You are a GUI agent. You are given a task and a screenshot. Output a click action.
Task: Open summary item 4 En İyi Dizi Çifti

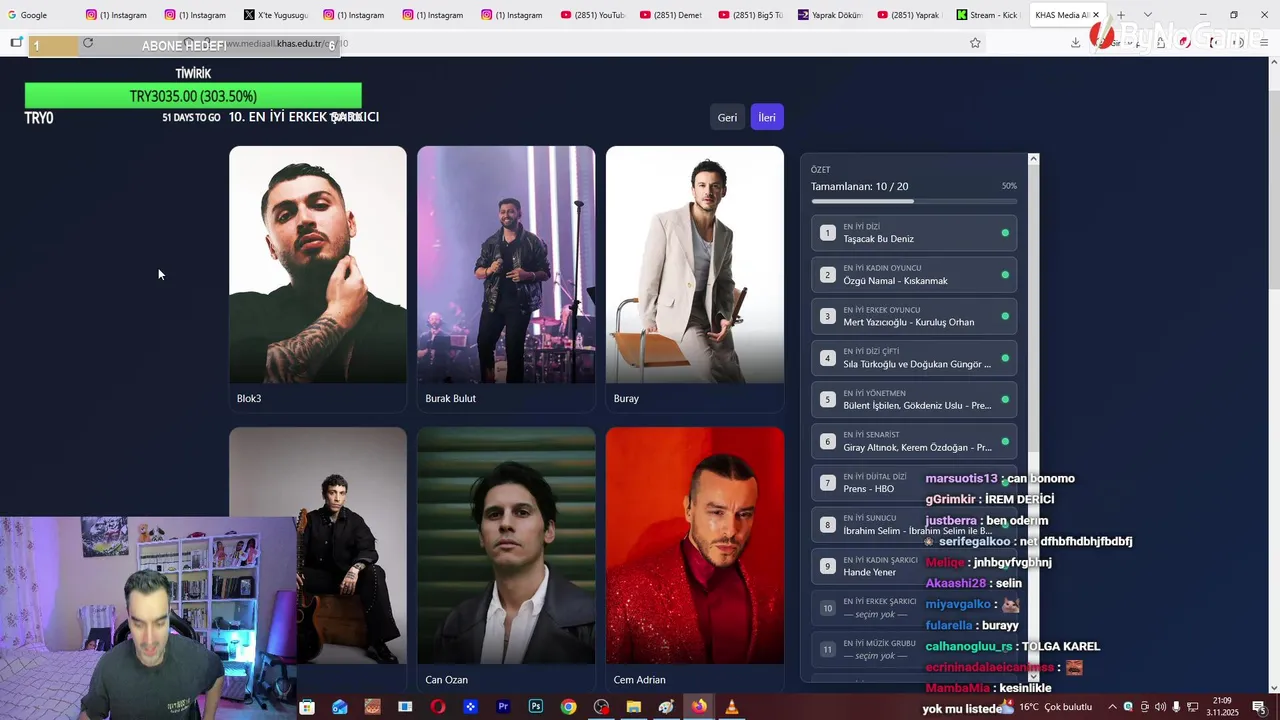(914, 358)
